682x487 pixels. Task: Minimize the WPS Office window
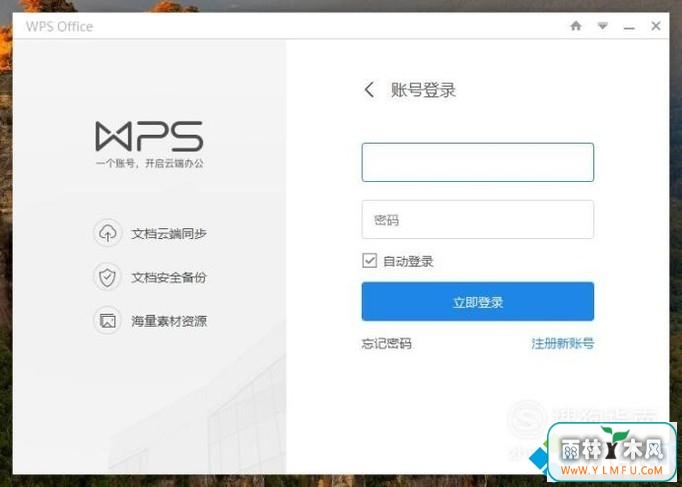pyautogui.click(x=629, y=28)
